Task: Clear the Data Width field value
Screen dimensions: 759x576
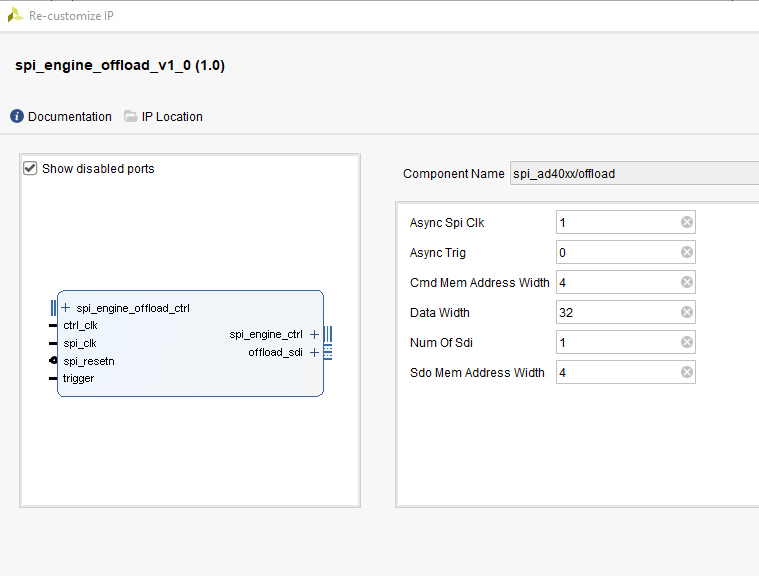Action: coord(687,312)
